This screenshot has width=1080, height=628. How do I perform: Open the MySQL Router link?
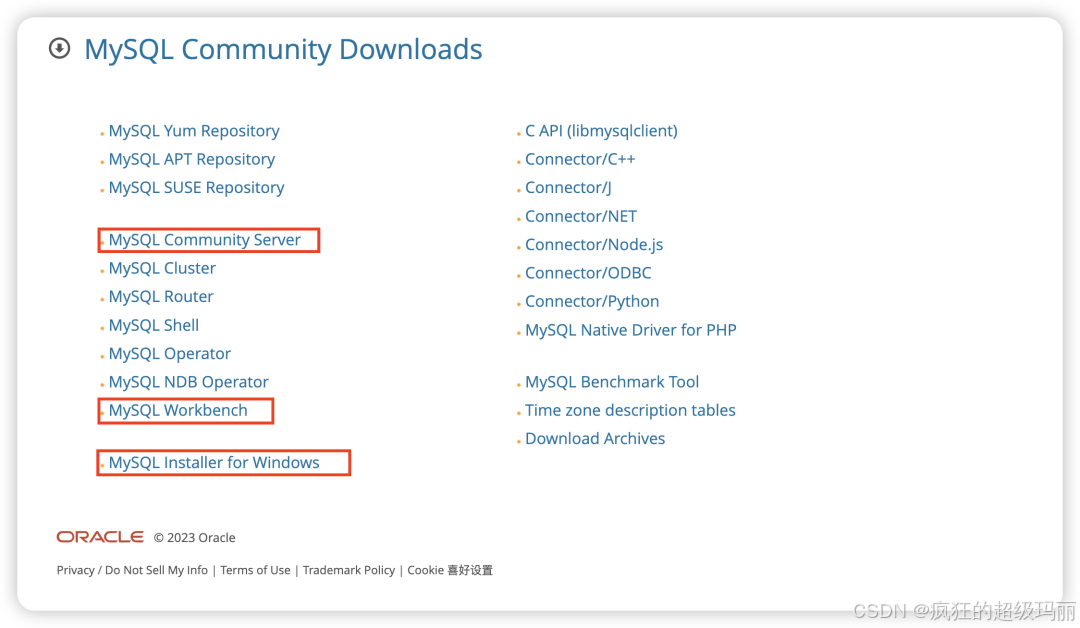[161, 297]
